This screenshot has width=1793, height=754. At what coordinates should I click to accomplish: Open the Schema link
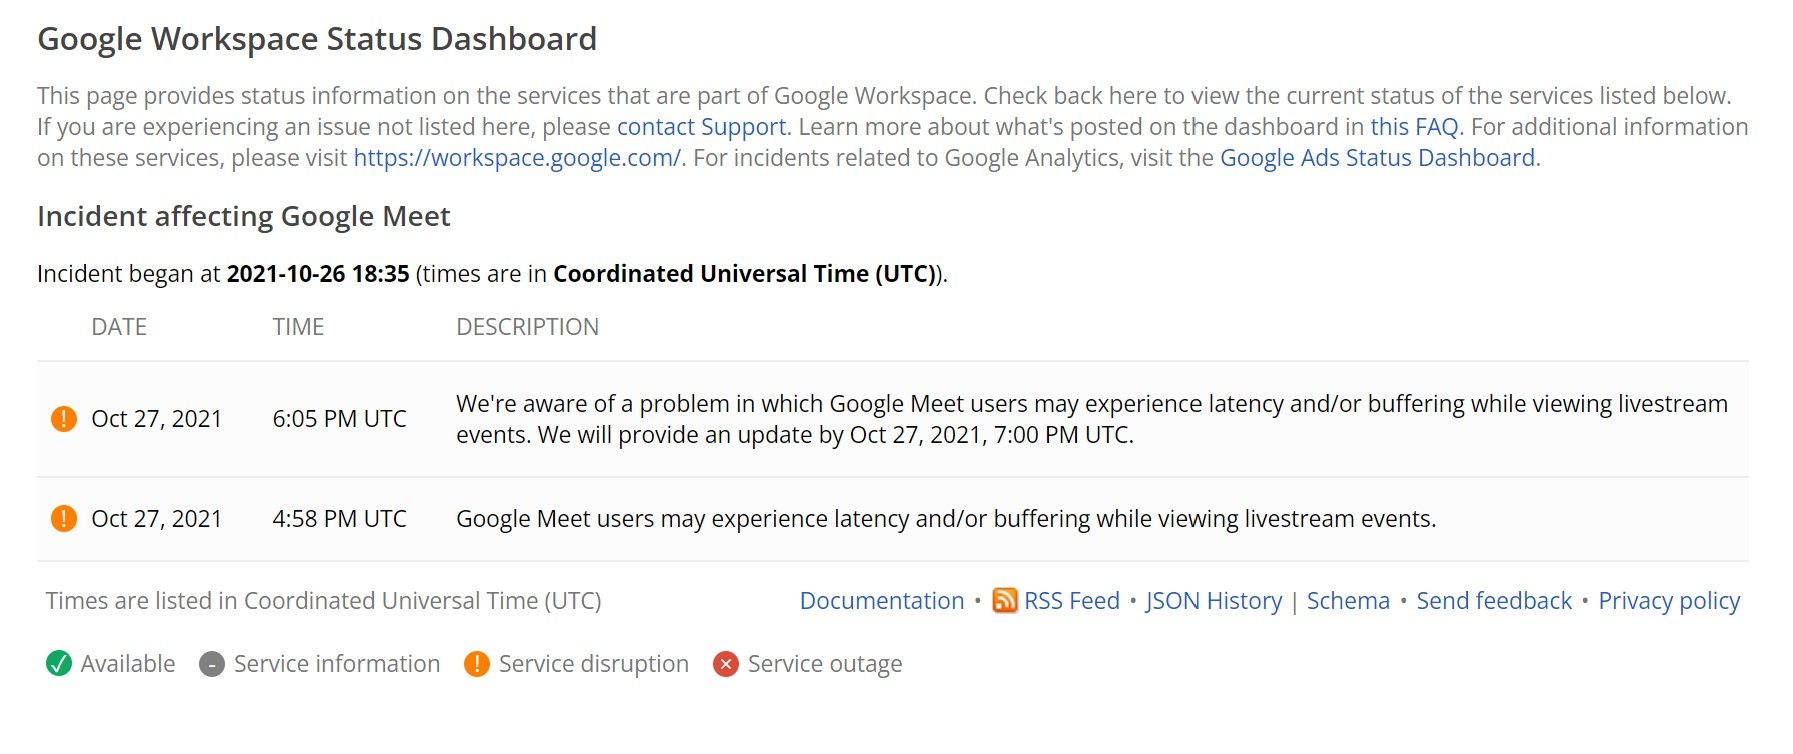point(1347,601)
